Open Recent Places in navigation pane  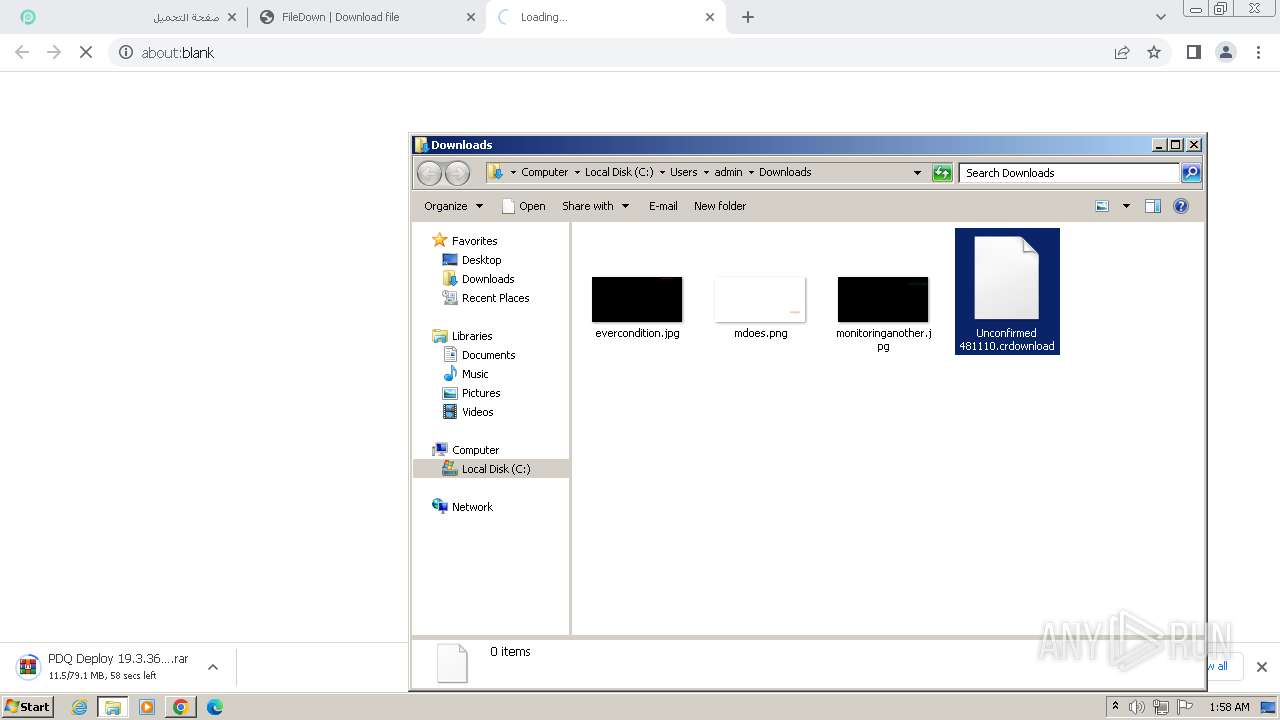click(x=495, y=298)
